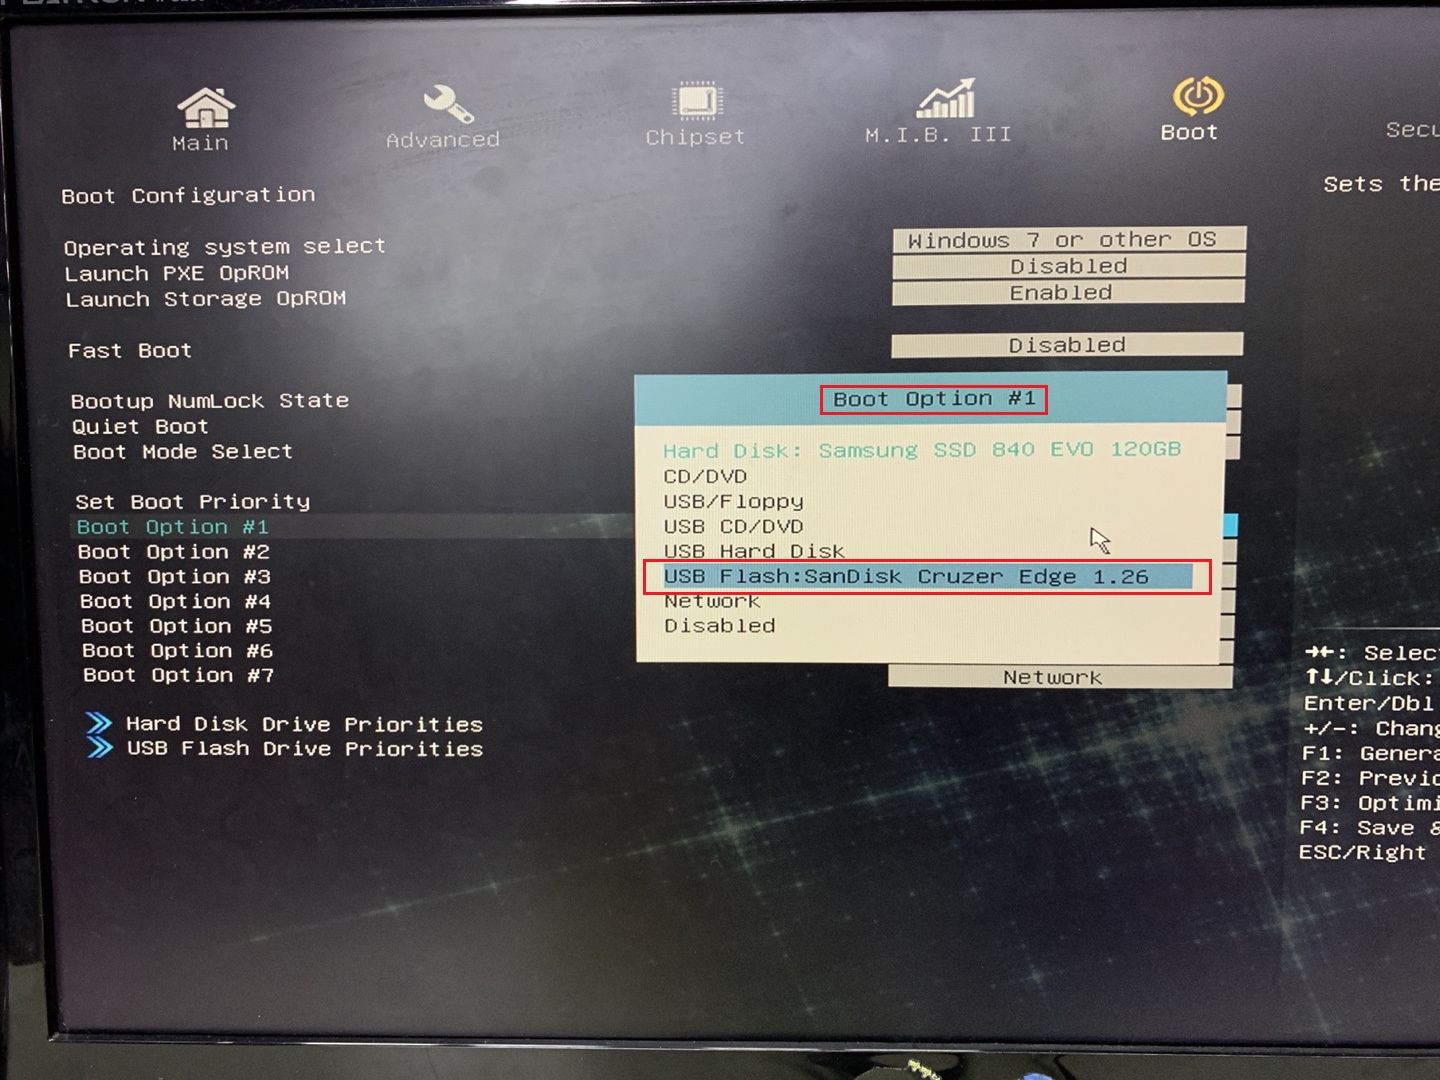Open the partially visible Security tab
The height and width of the screenshot is (1080, 1440).
[1412, 129]
